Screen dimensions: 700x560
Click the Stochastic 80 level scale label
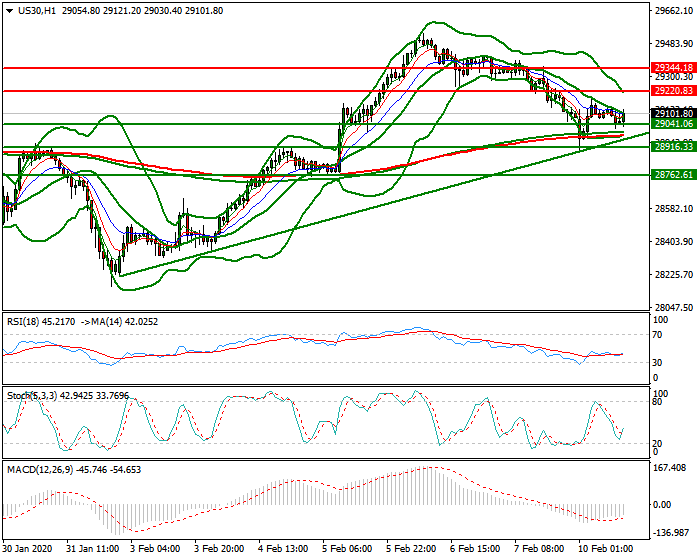coord(658,401)
